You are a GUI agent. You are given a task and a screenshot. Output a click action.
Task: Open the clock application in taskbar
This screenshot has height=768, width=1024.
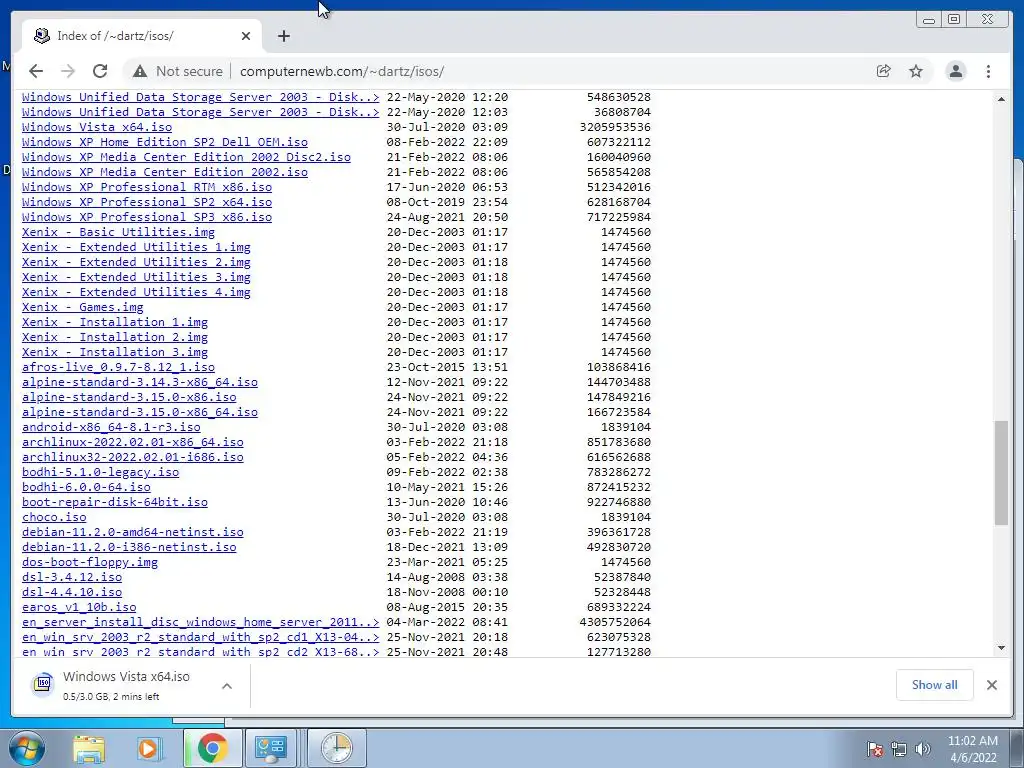(x=337, y=748)
